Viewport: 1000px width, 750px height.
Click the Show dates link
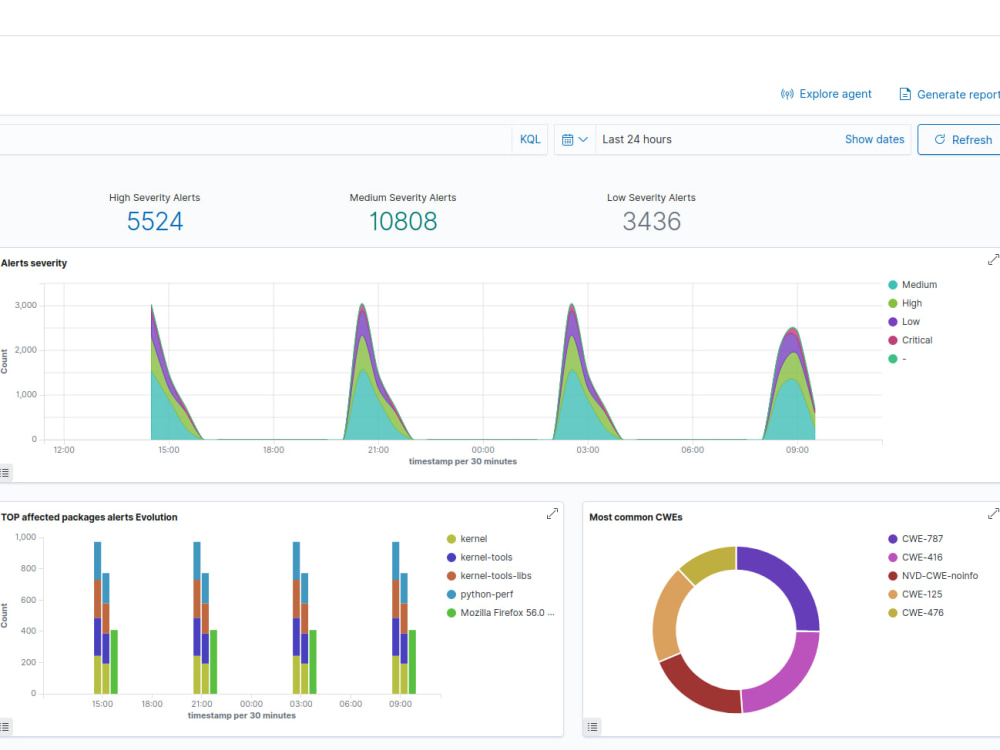click(x=874, y=139)
